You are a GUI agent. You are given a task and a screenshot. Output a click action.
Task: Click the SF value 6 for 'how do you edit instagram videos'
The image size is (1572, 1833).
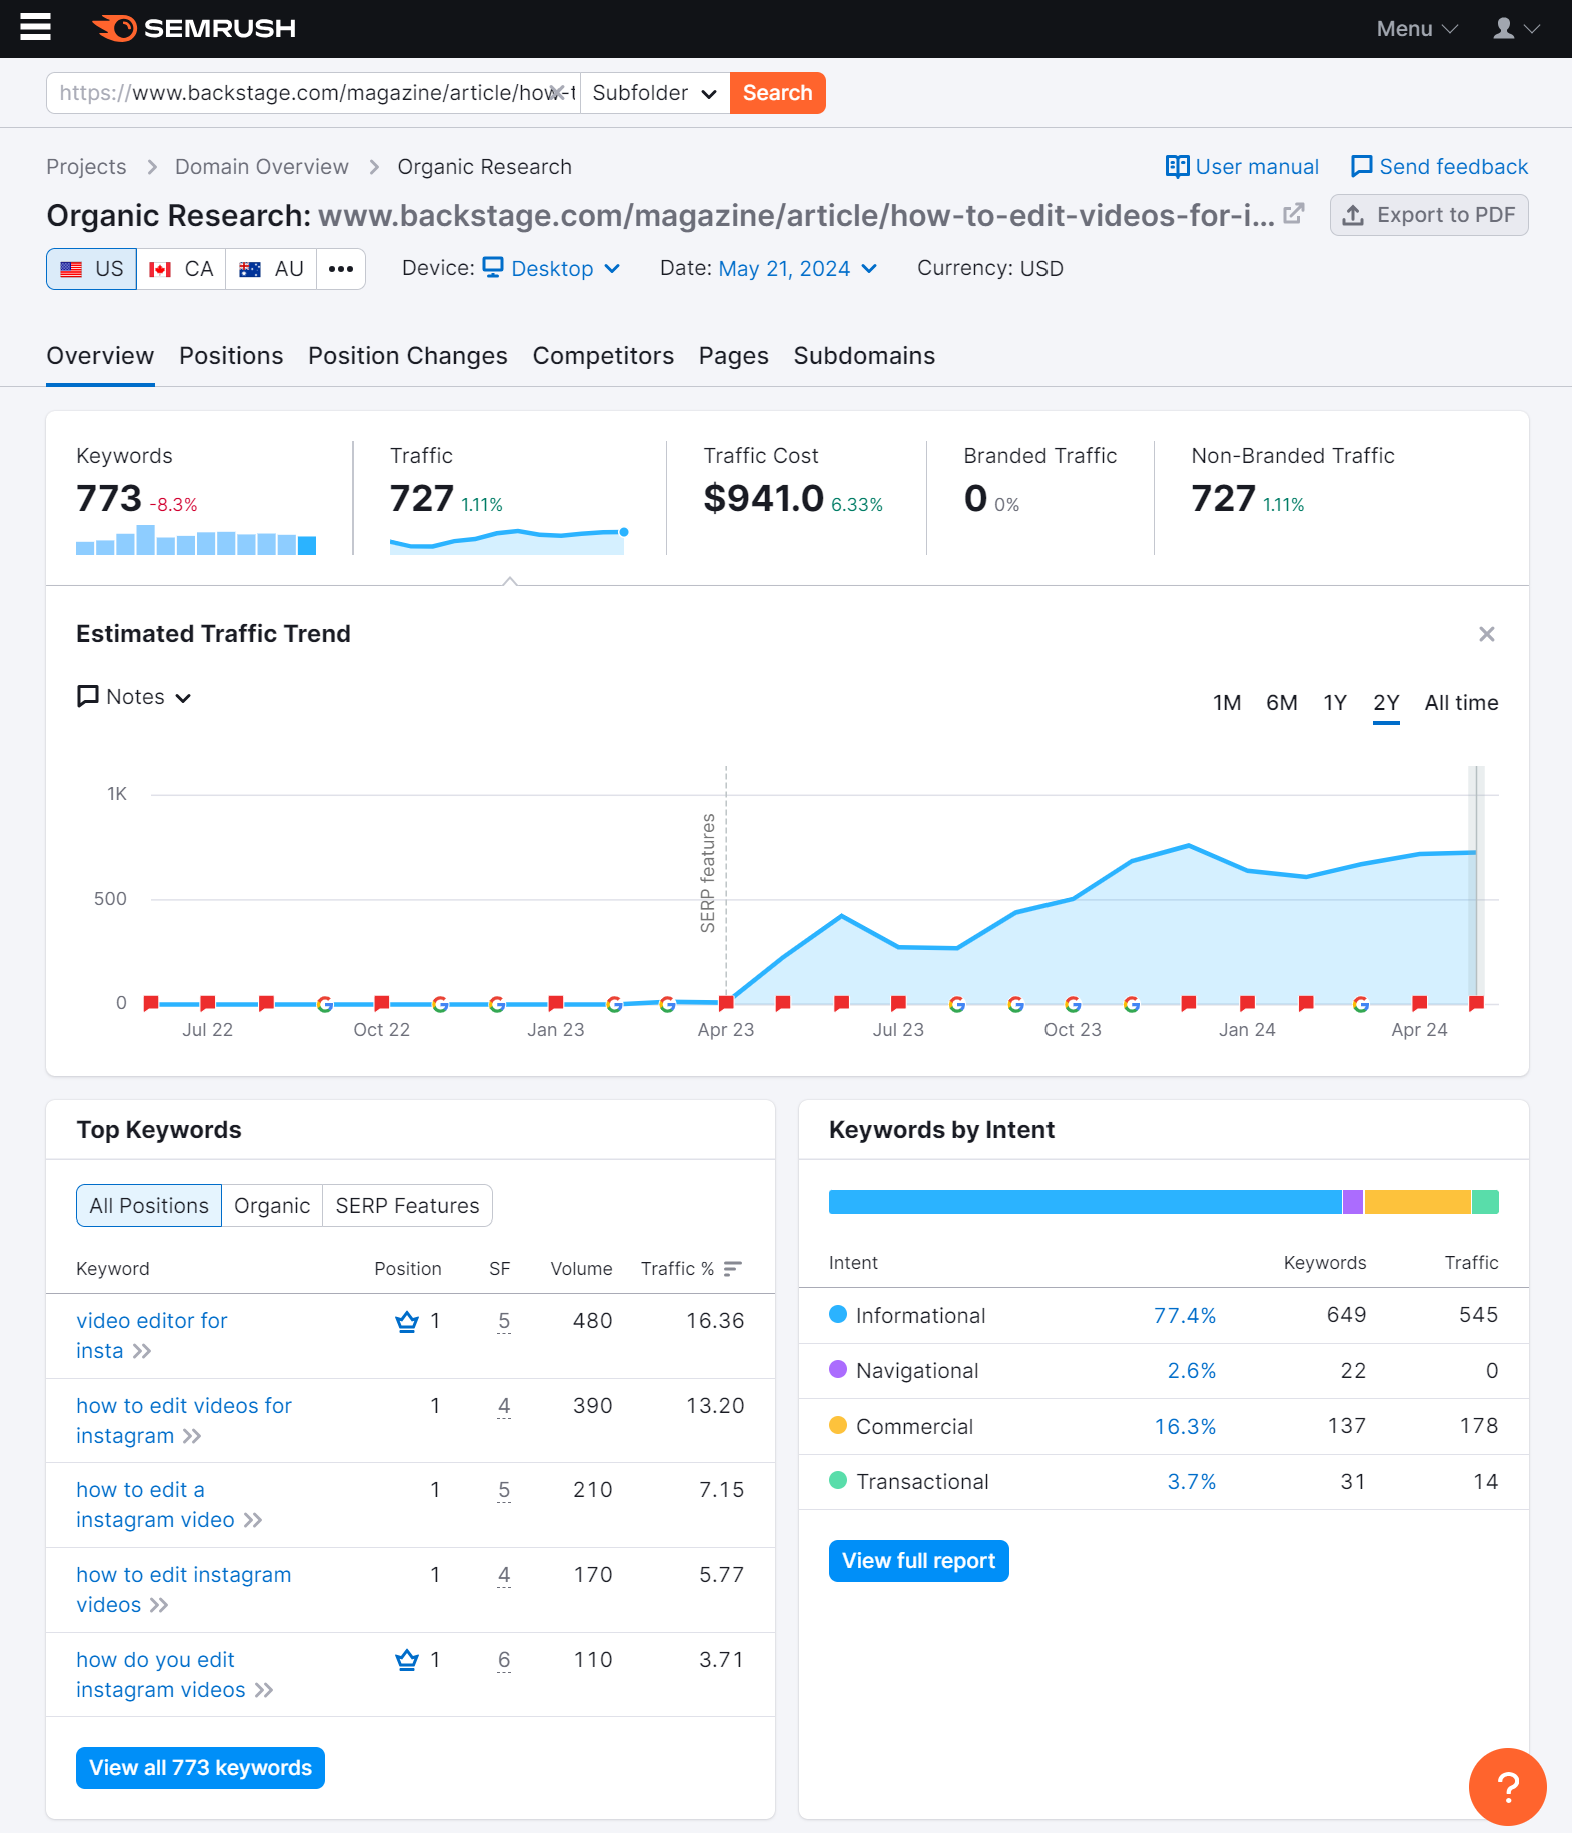coord(504,1661)
